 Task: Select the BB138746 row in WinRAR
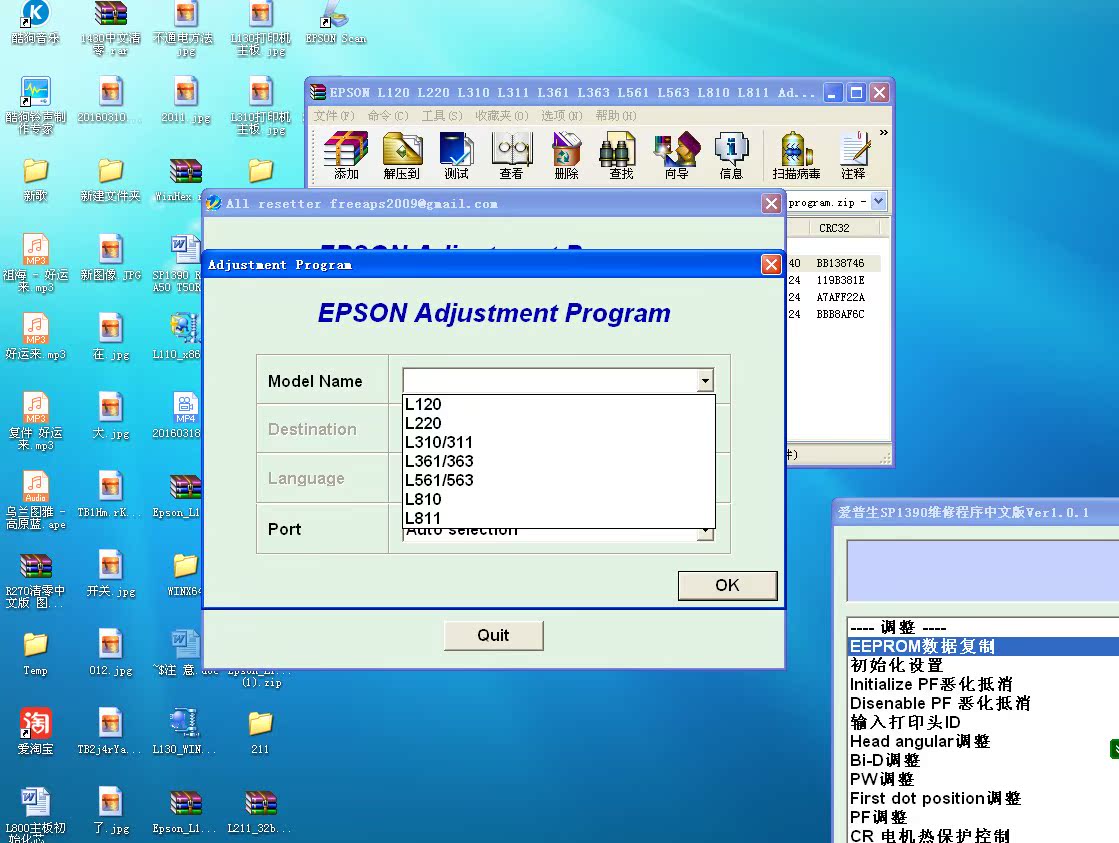pos(834,263)
